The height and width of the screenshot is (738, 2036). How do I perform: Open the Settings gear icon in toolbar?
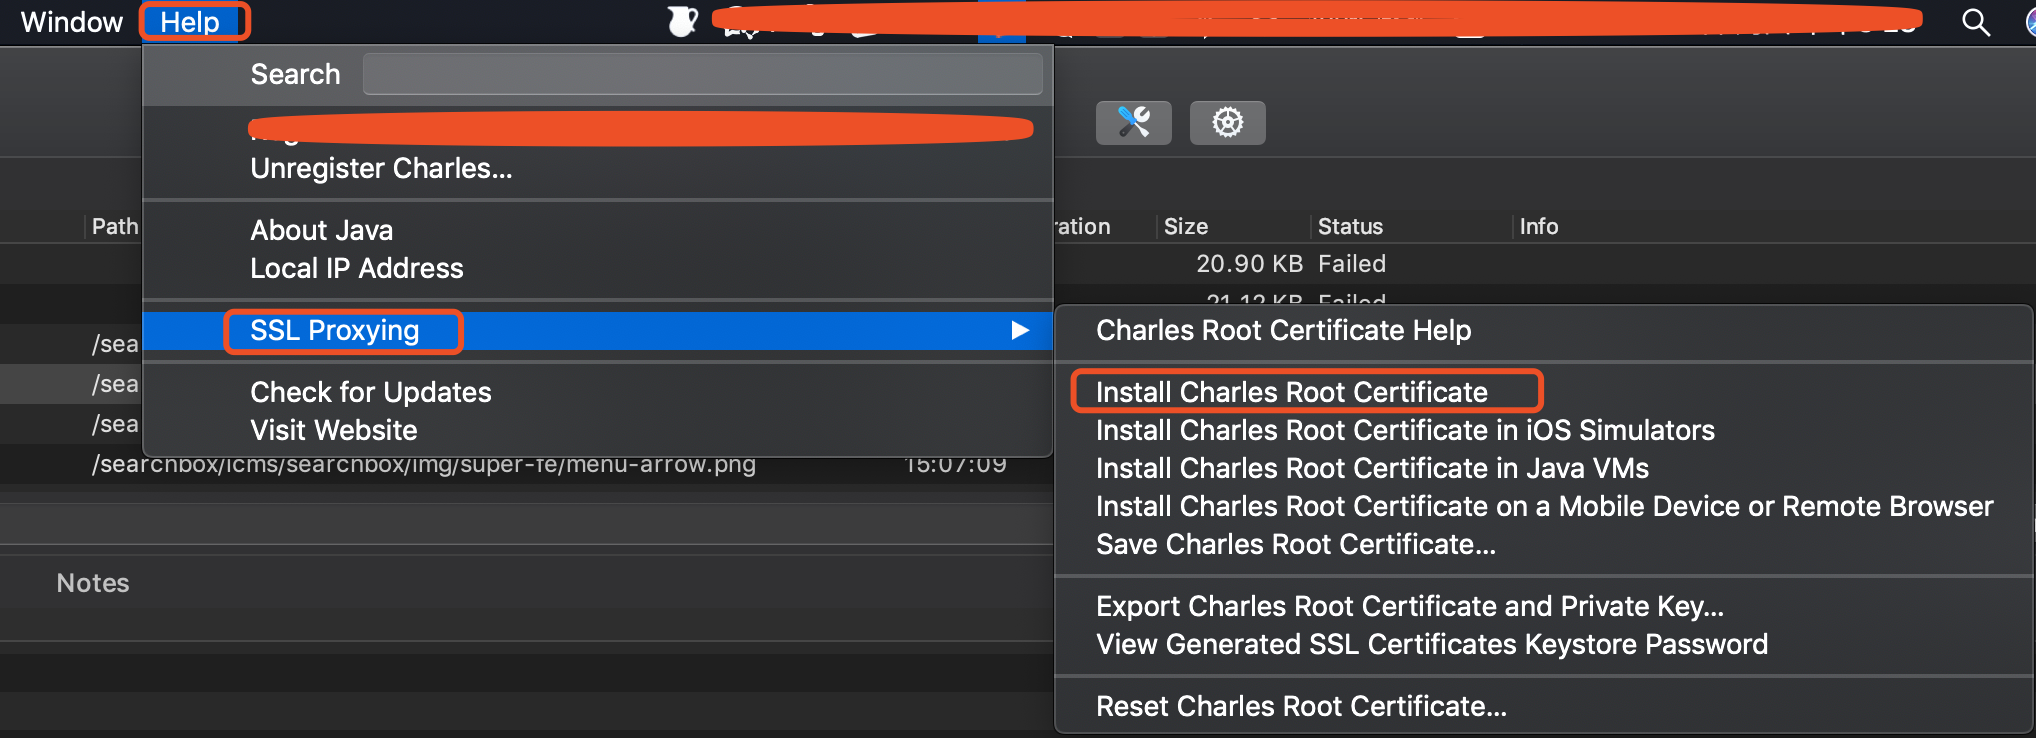tap(1227, 123)
